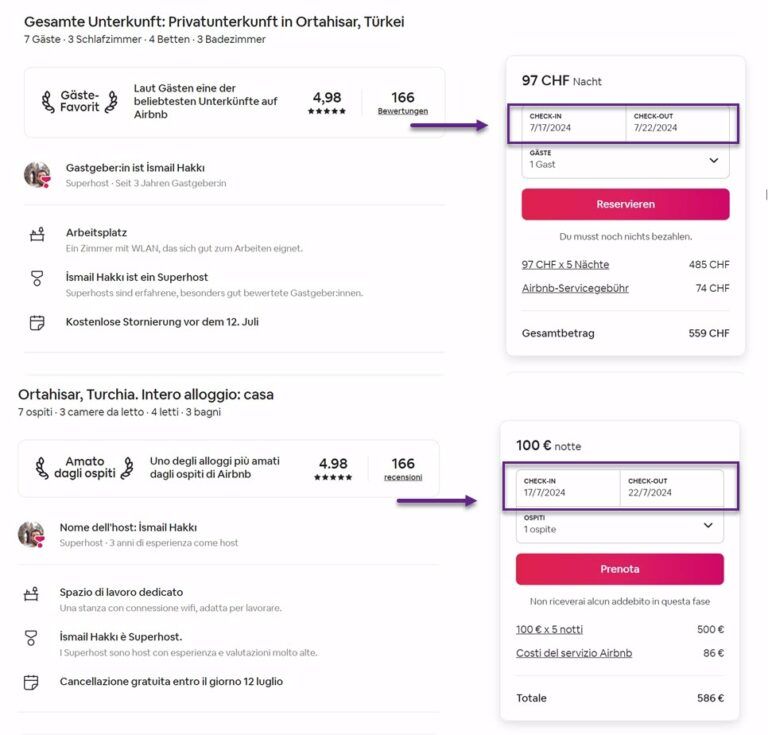Click host avatar next to Gastgeber:in
The height and width of the screenshot is (735, 768).
[x=37, y=174]
